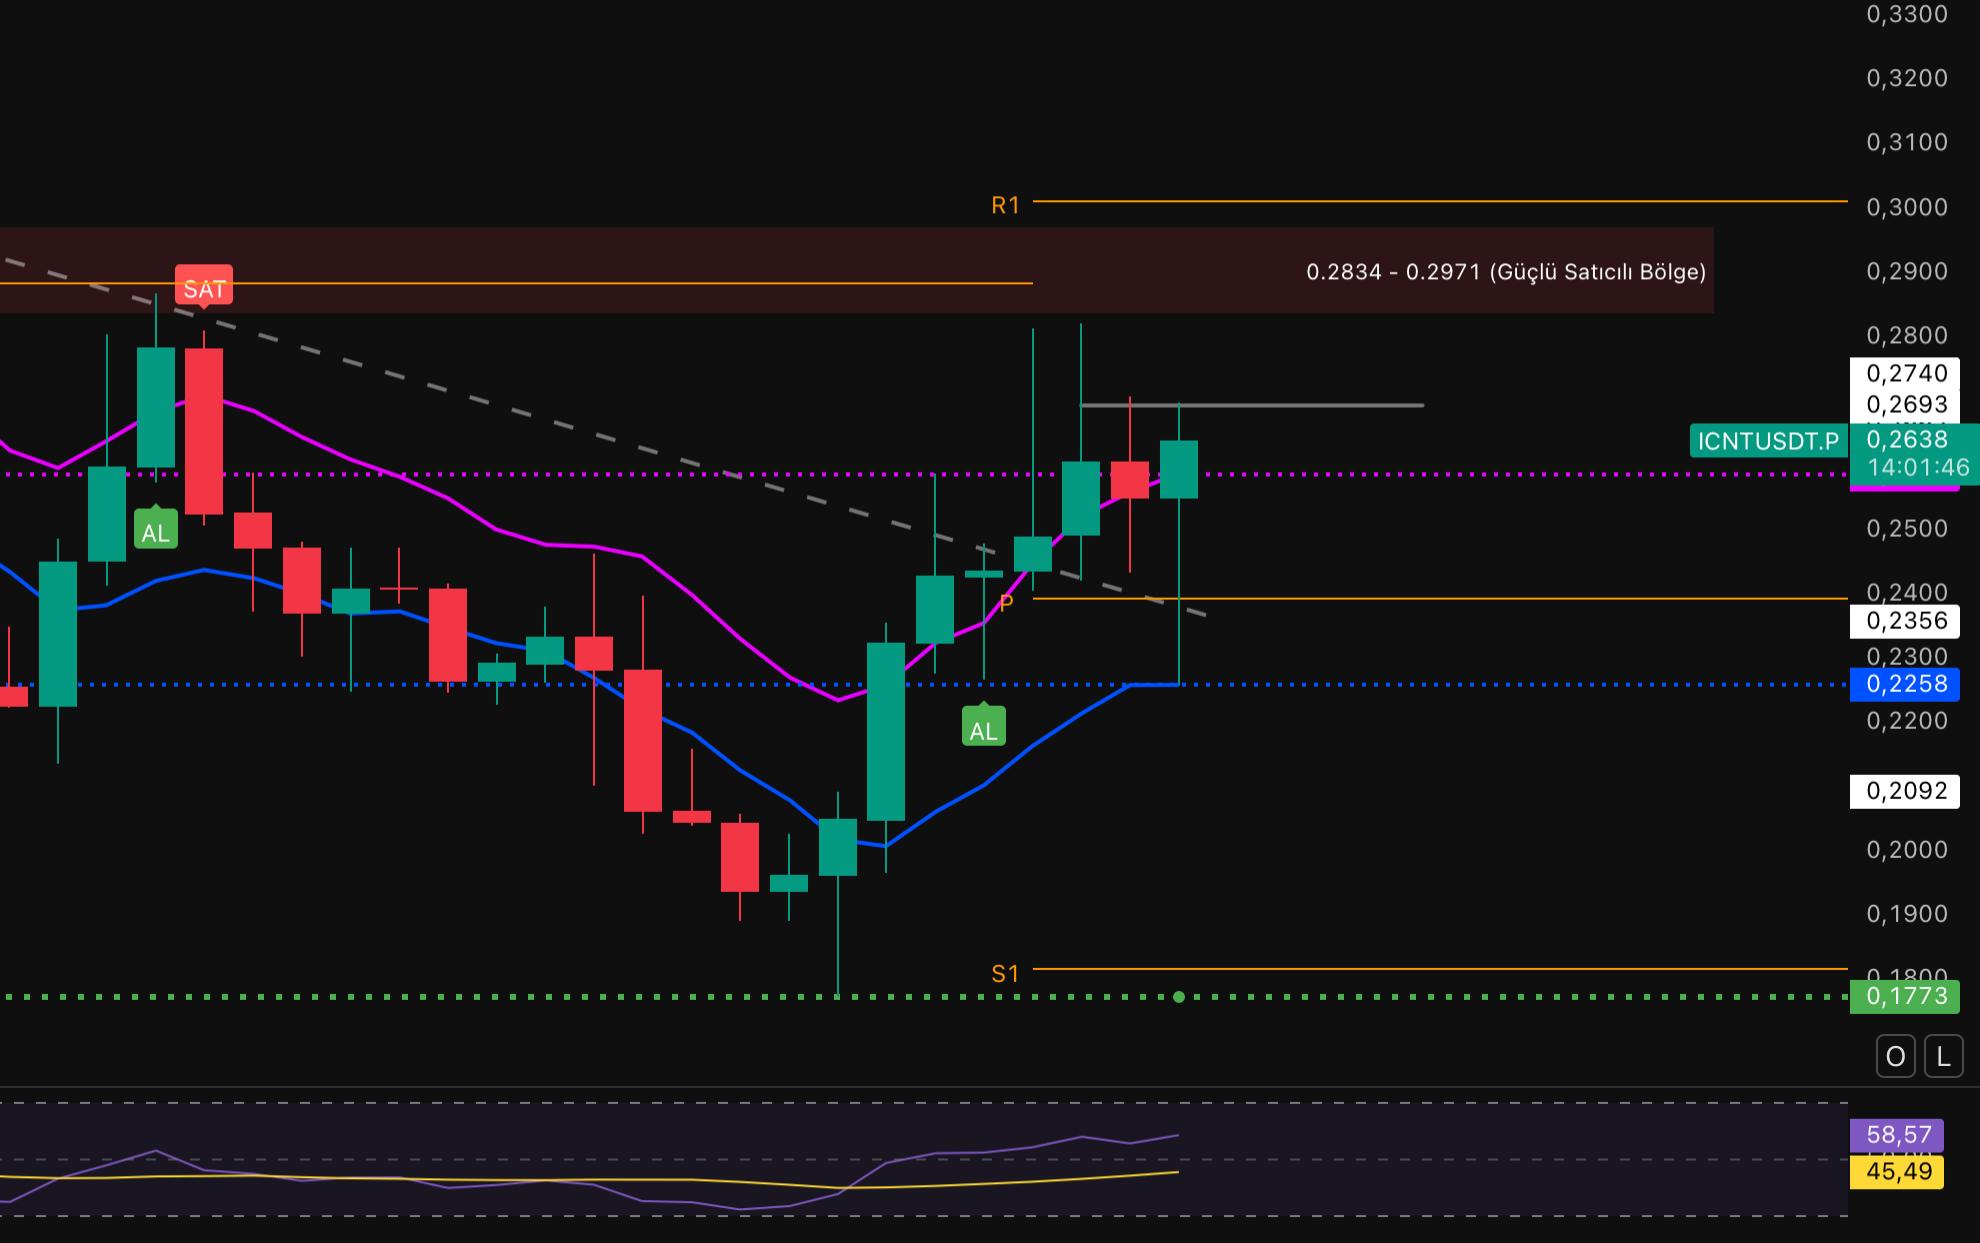
Task: Click the green 0,1773 price label
Action: pyautogui.click(x=1904, y=996)
